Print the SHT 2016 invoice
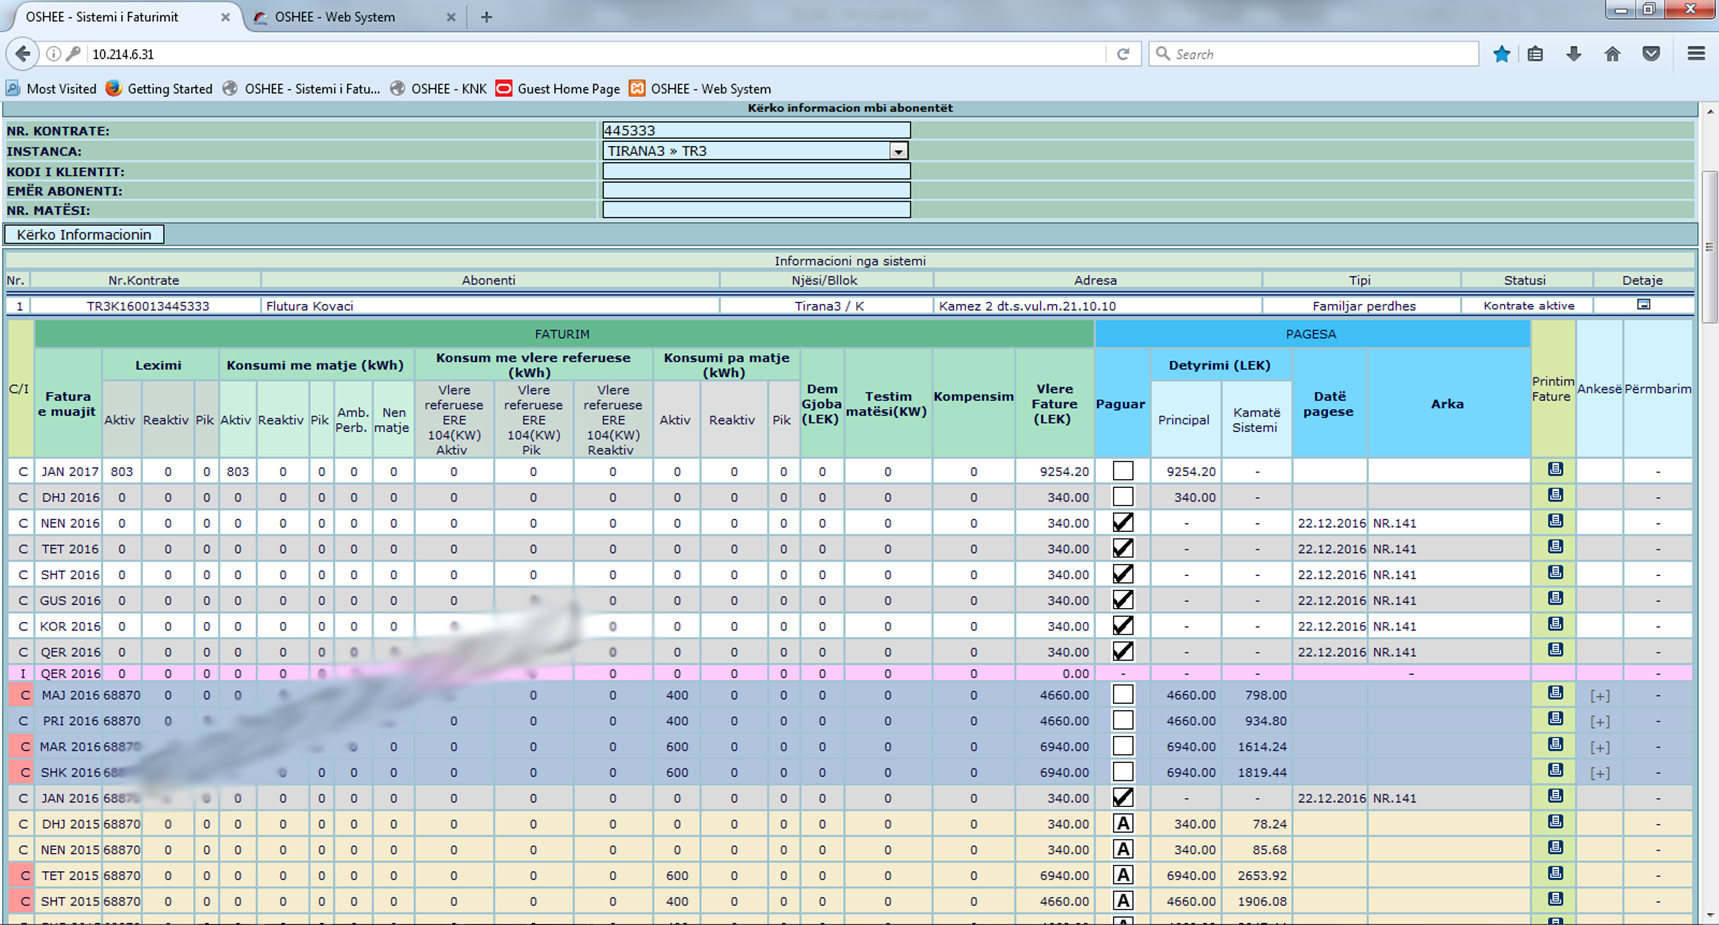The width and height of the screenshot is (1719, 925). [1555, 572]
